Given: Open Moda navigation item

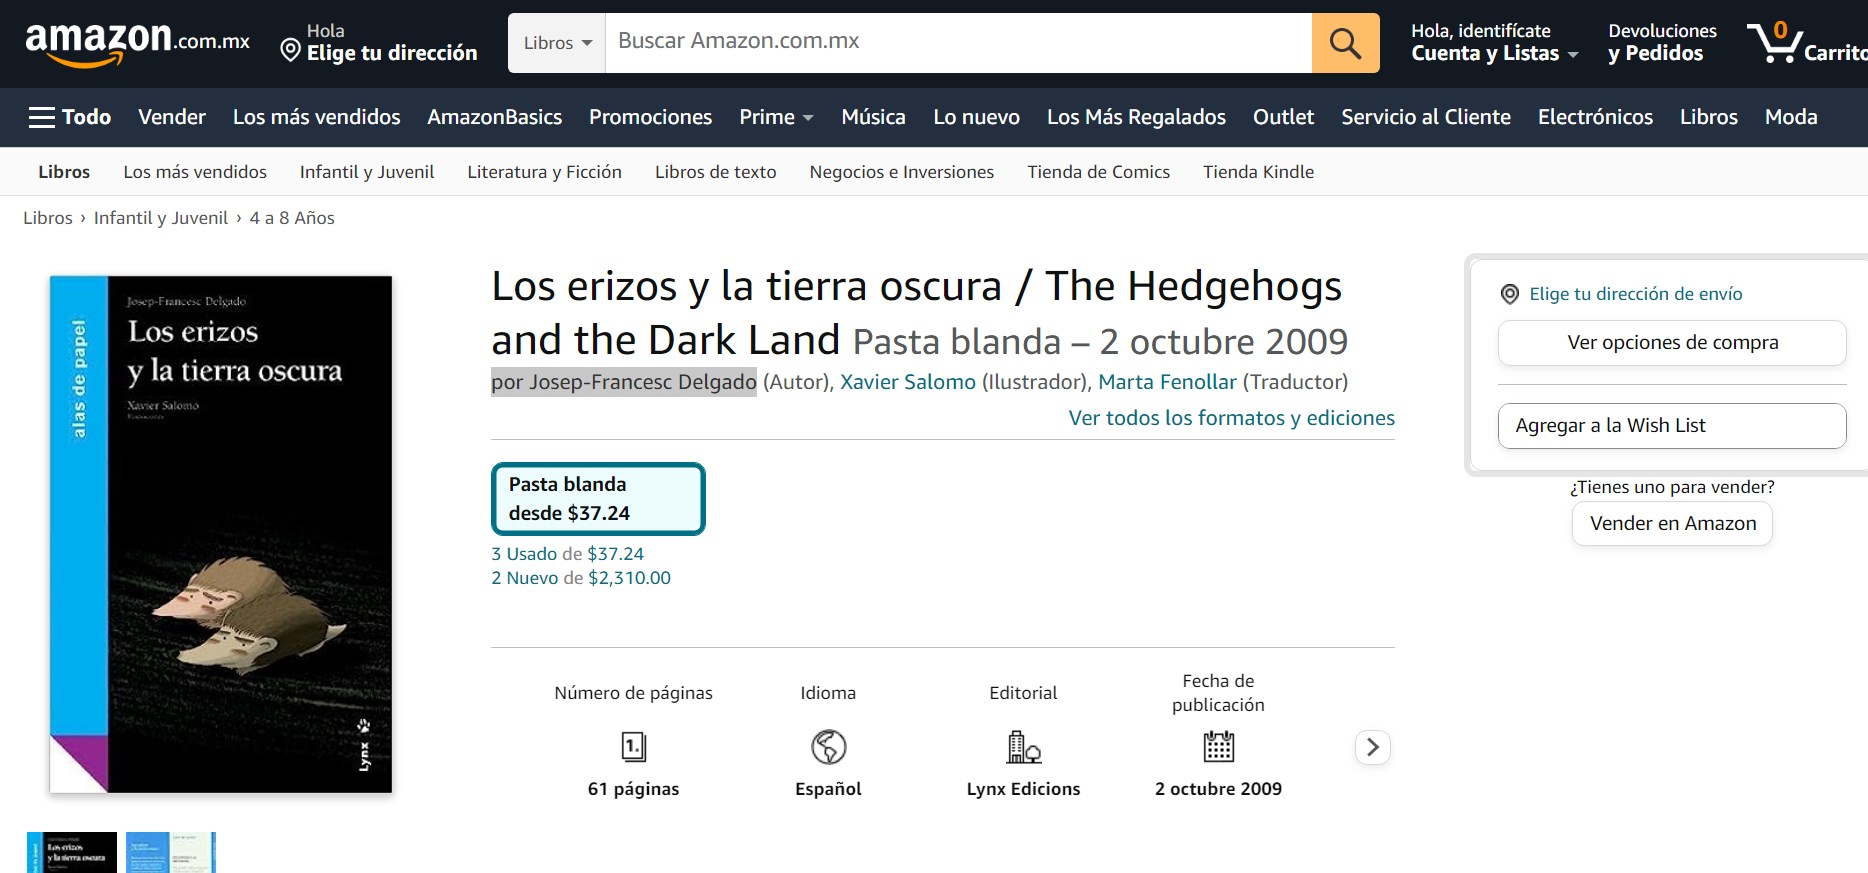Looking at the screenshot, I should 1791,117.
